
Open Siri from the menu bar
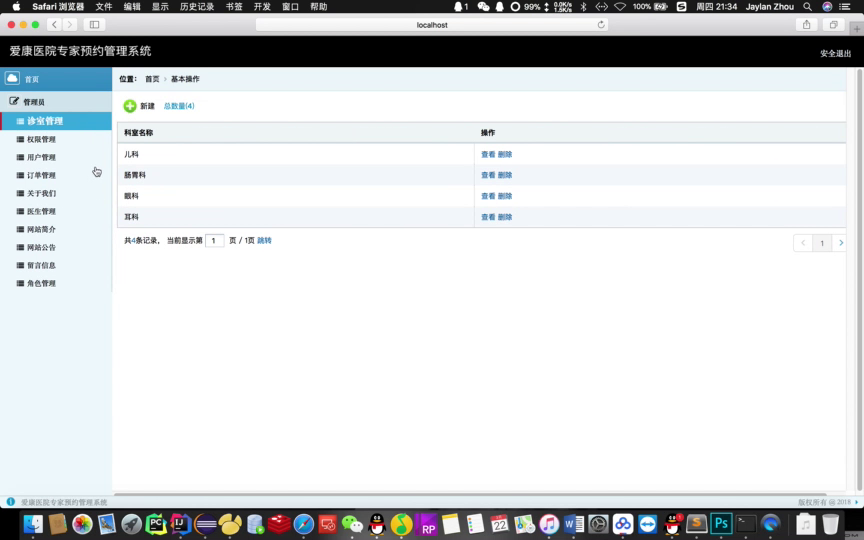click(827, 7)
